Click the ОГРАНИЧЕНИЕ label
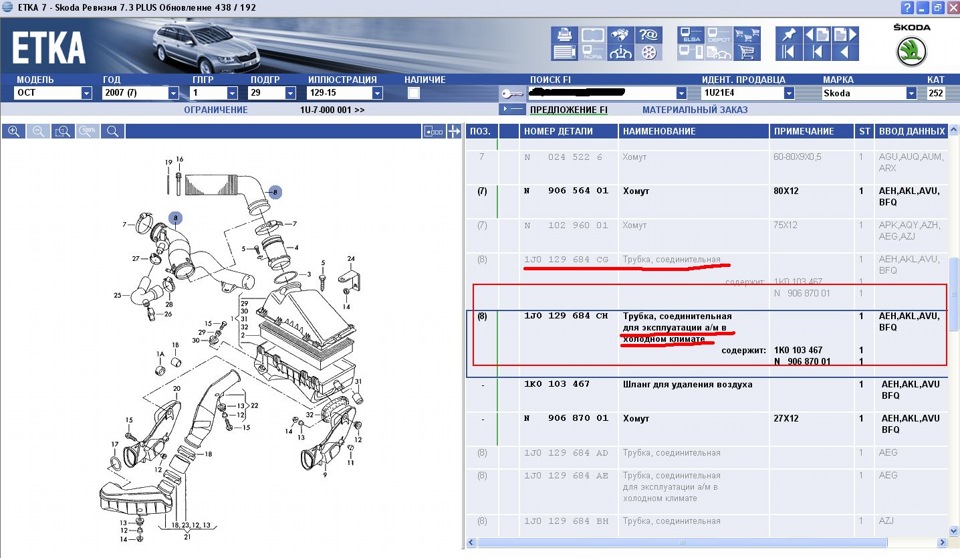960x558 pixels. [216, 110]
